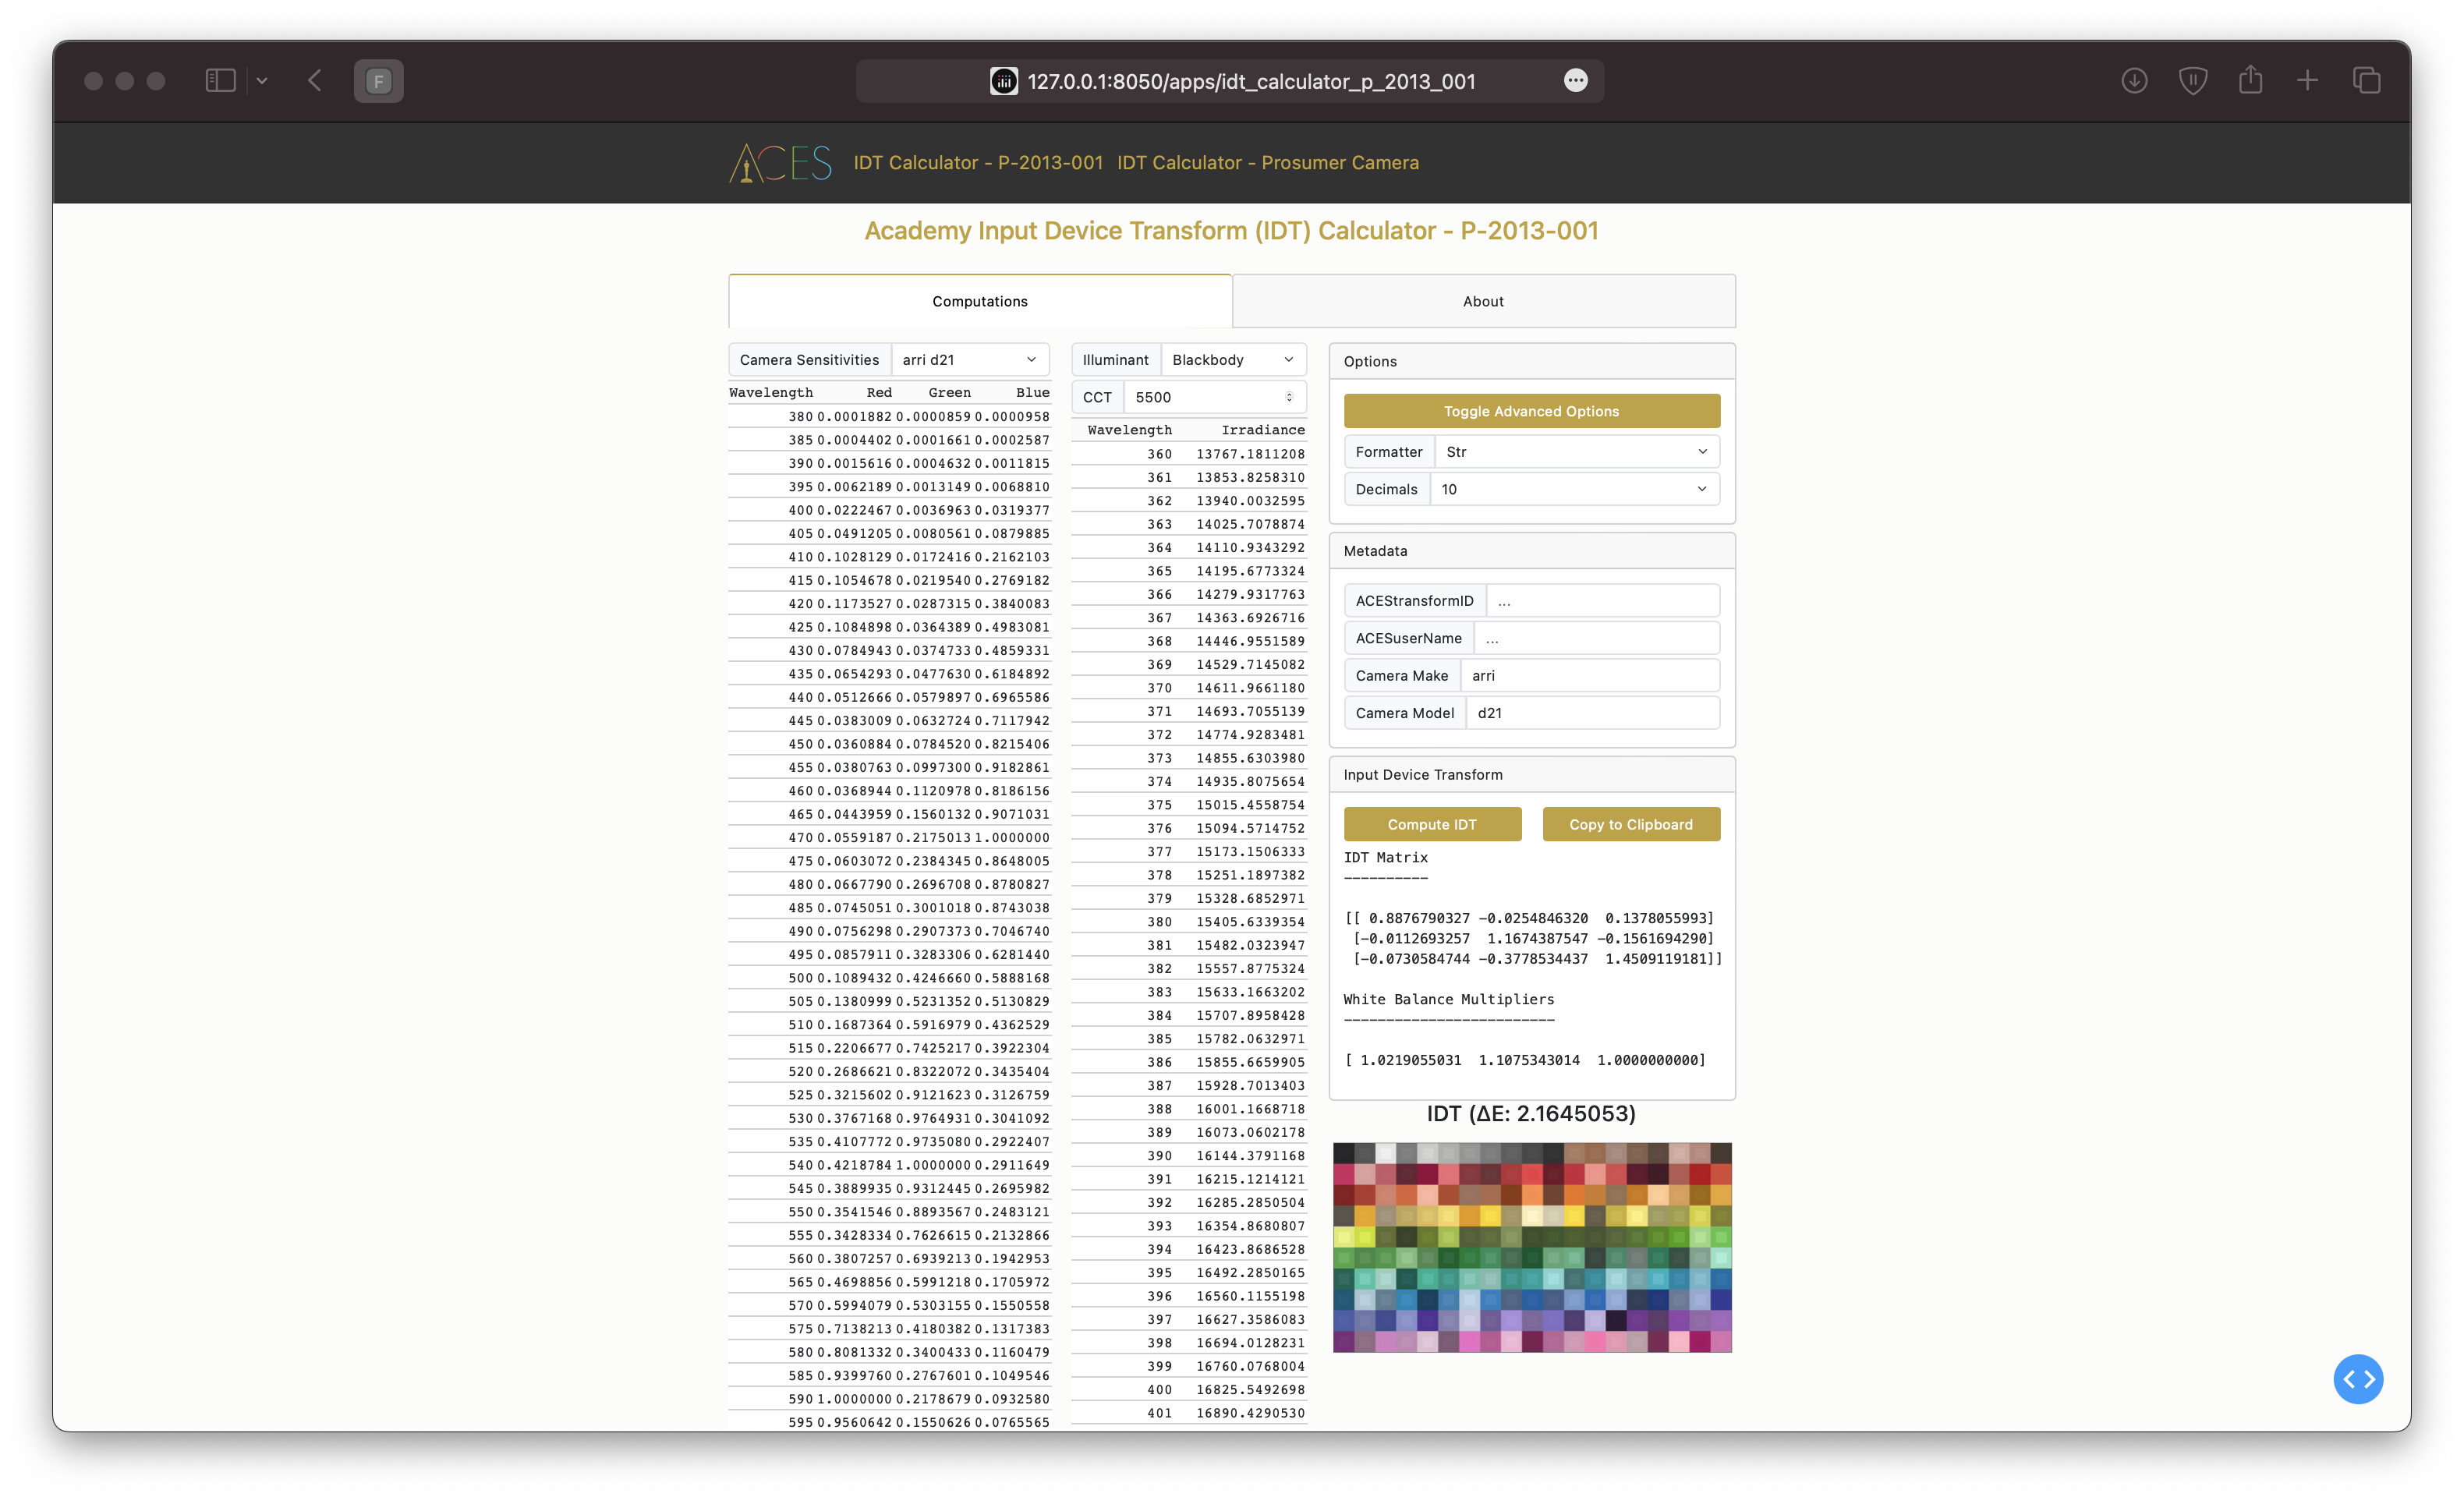
Task: Toggle Safari sidebar icon
Action: click(x=220, y=81)
